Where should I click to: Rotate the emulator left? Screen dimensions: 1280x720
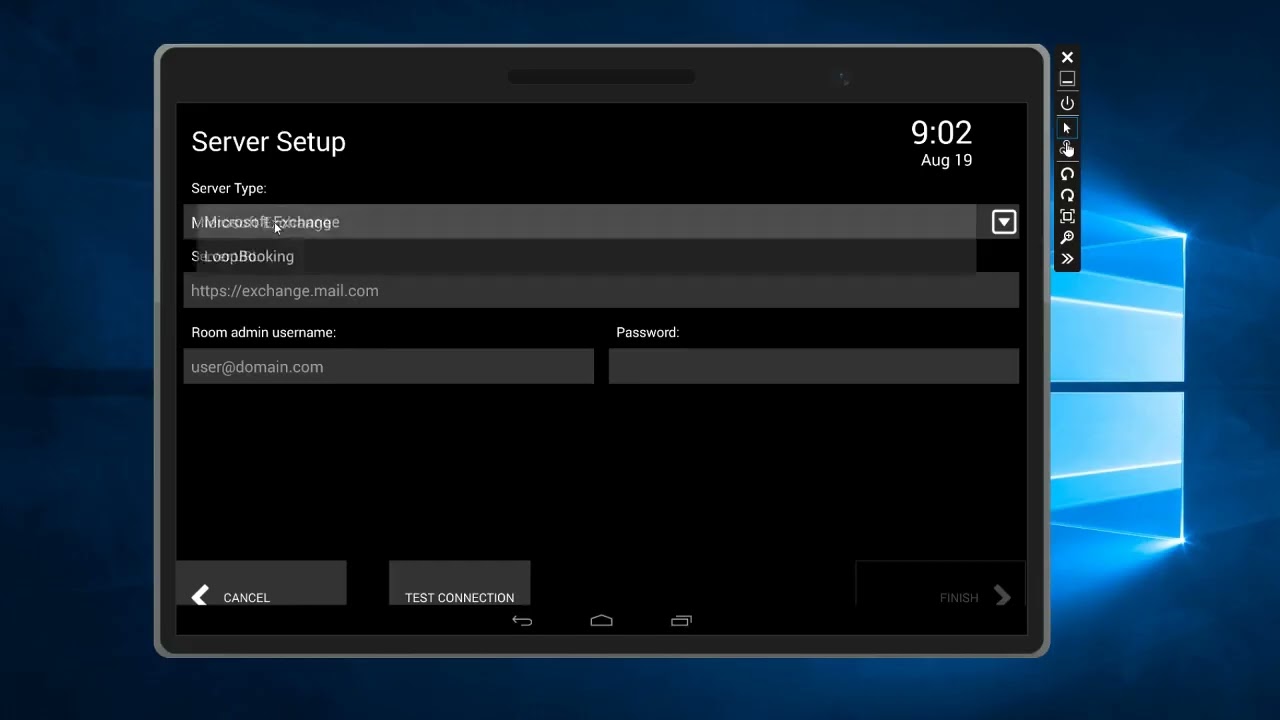[1067, 174]
